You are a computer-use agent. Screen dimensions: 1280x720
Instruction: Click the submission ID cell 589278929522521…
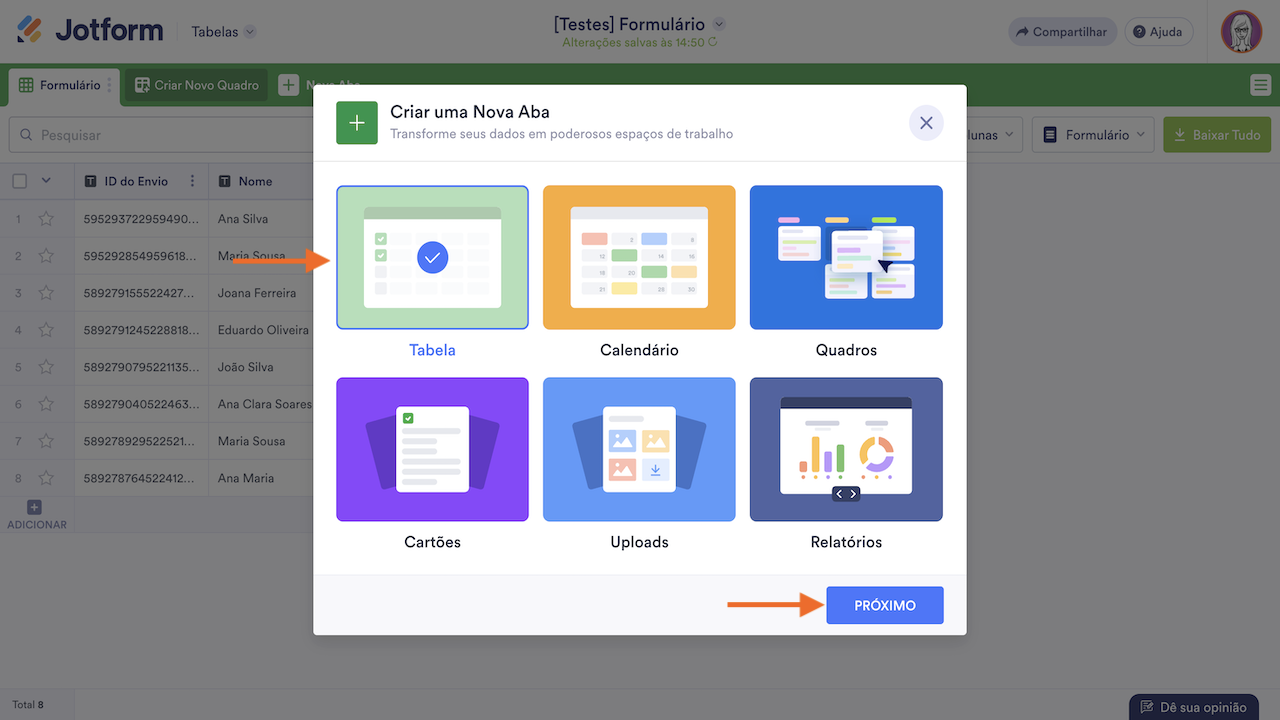pos(141,441)
